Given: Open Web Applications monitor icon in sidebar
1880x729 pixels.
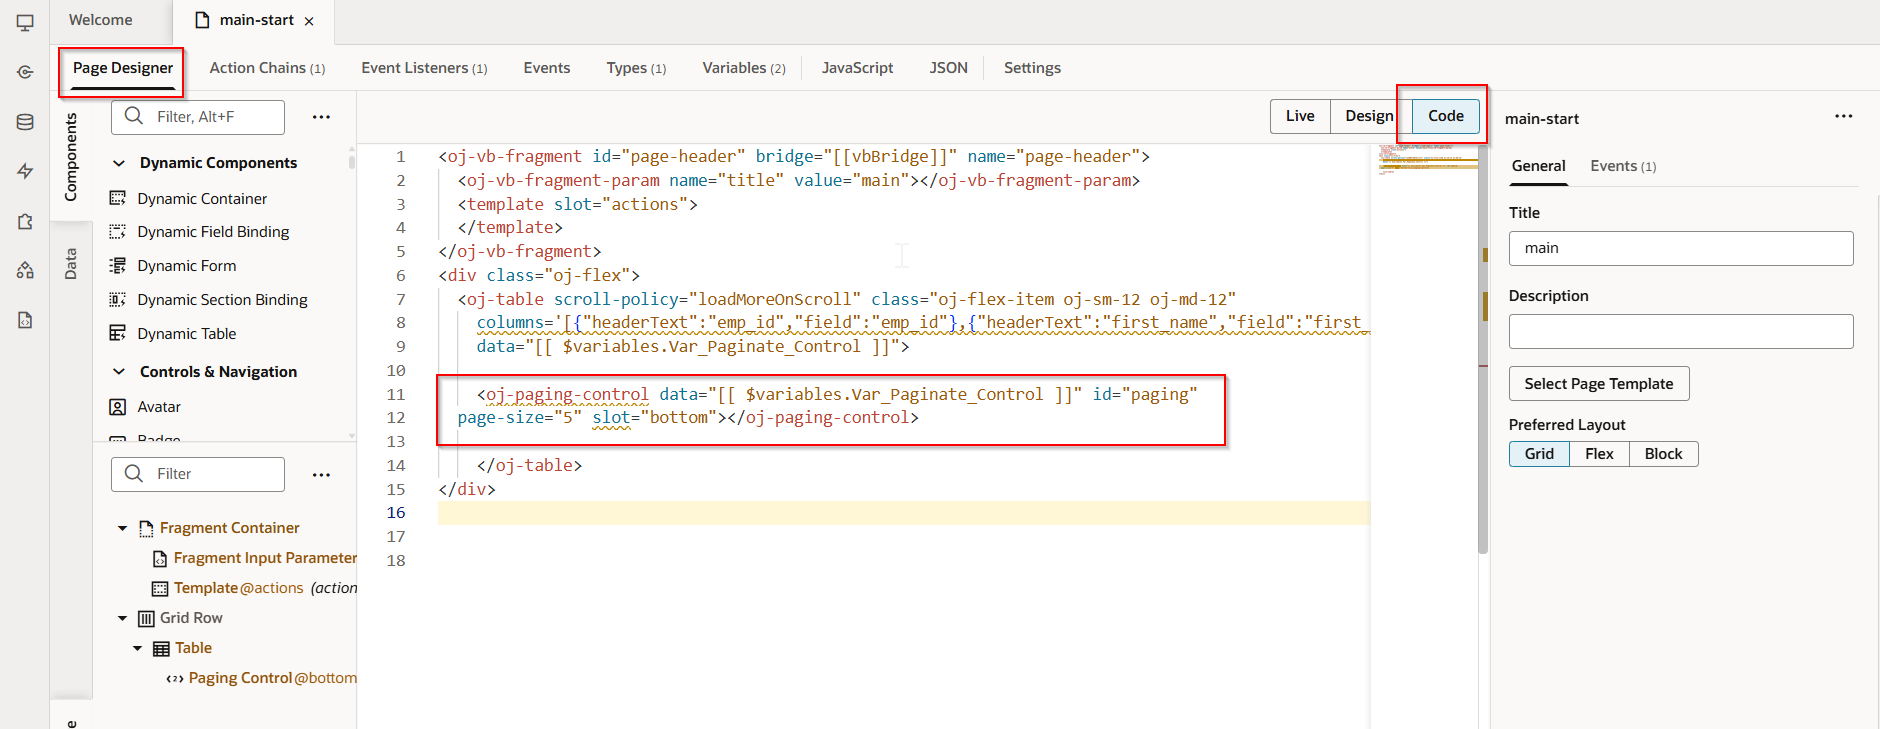Looking at the screenshot, I should (25, 23).
